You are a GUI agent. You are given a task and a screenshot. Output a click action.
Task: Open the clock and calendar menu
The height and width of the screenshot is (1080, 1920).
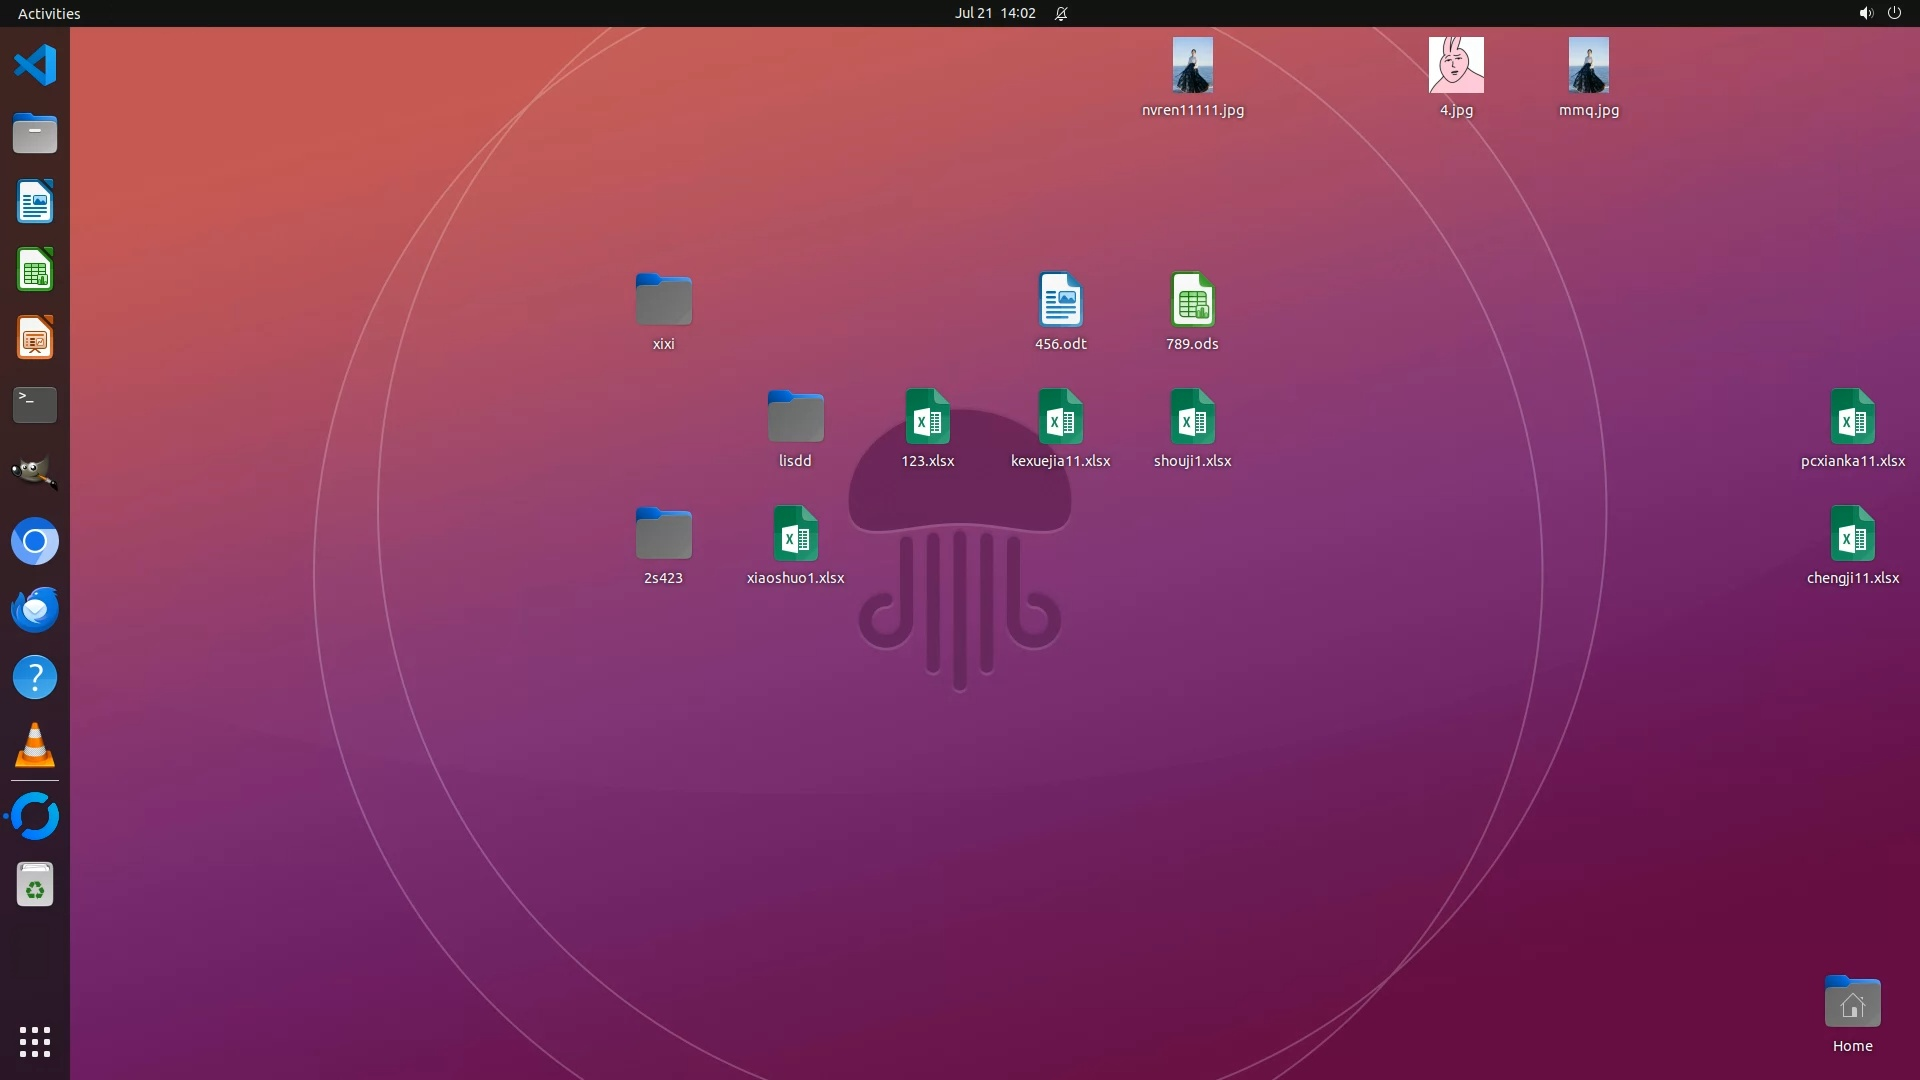tap(994, 13)
